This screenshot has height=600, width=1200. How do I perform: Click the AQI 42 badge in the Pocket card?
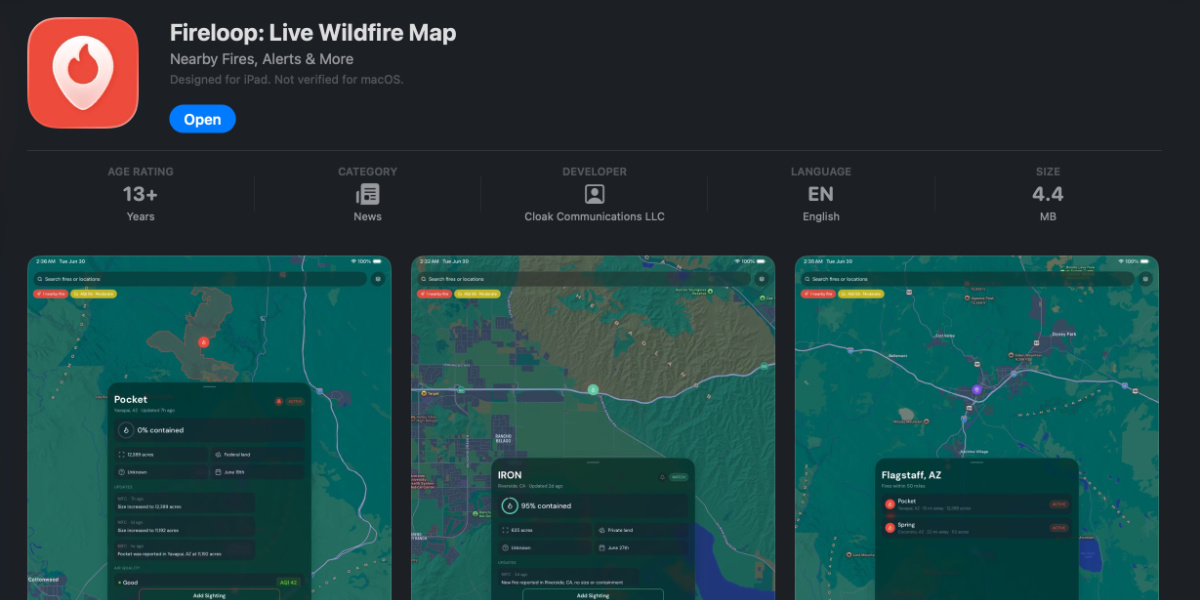289,581
